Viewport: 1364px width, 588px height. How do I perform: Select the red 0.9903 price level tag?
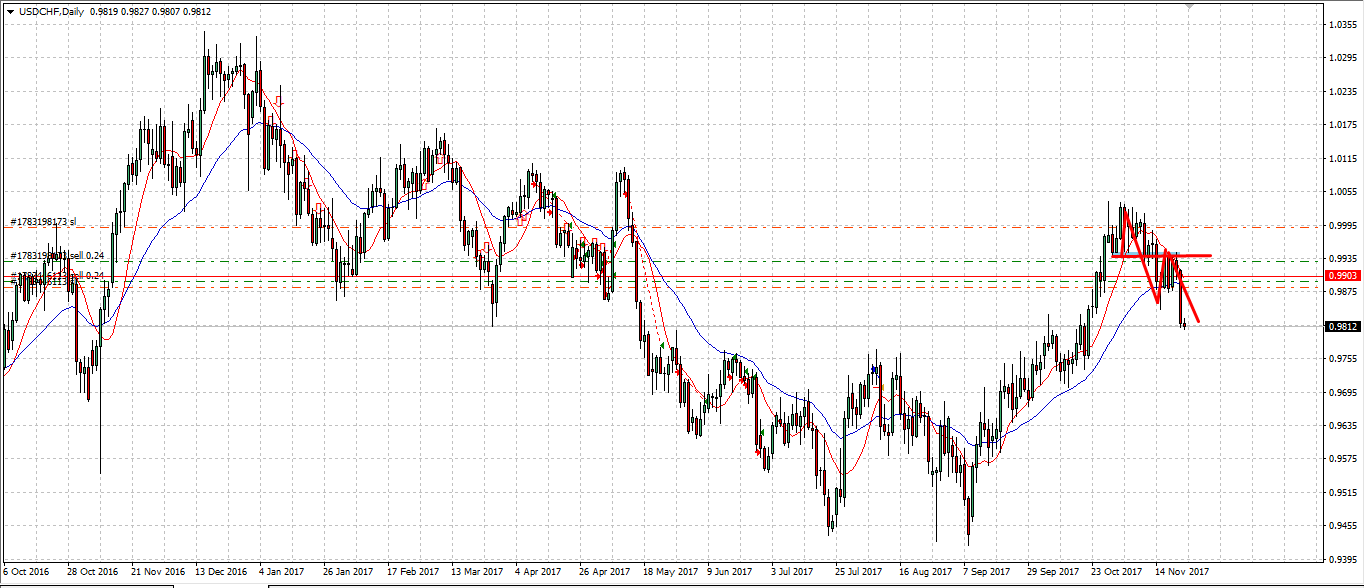(1342, 275)
